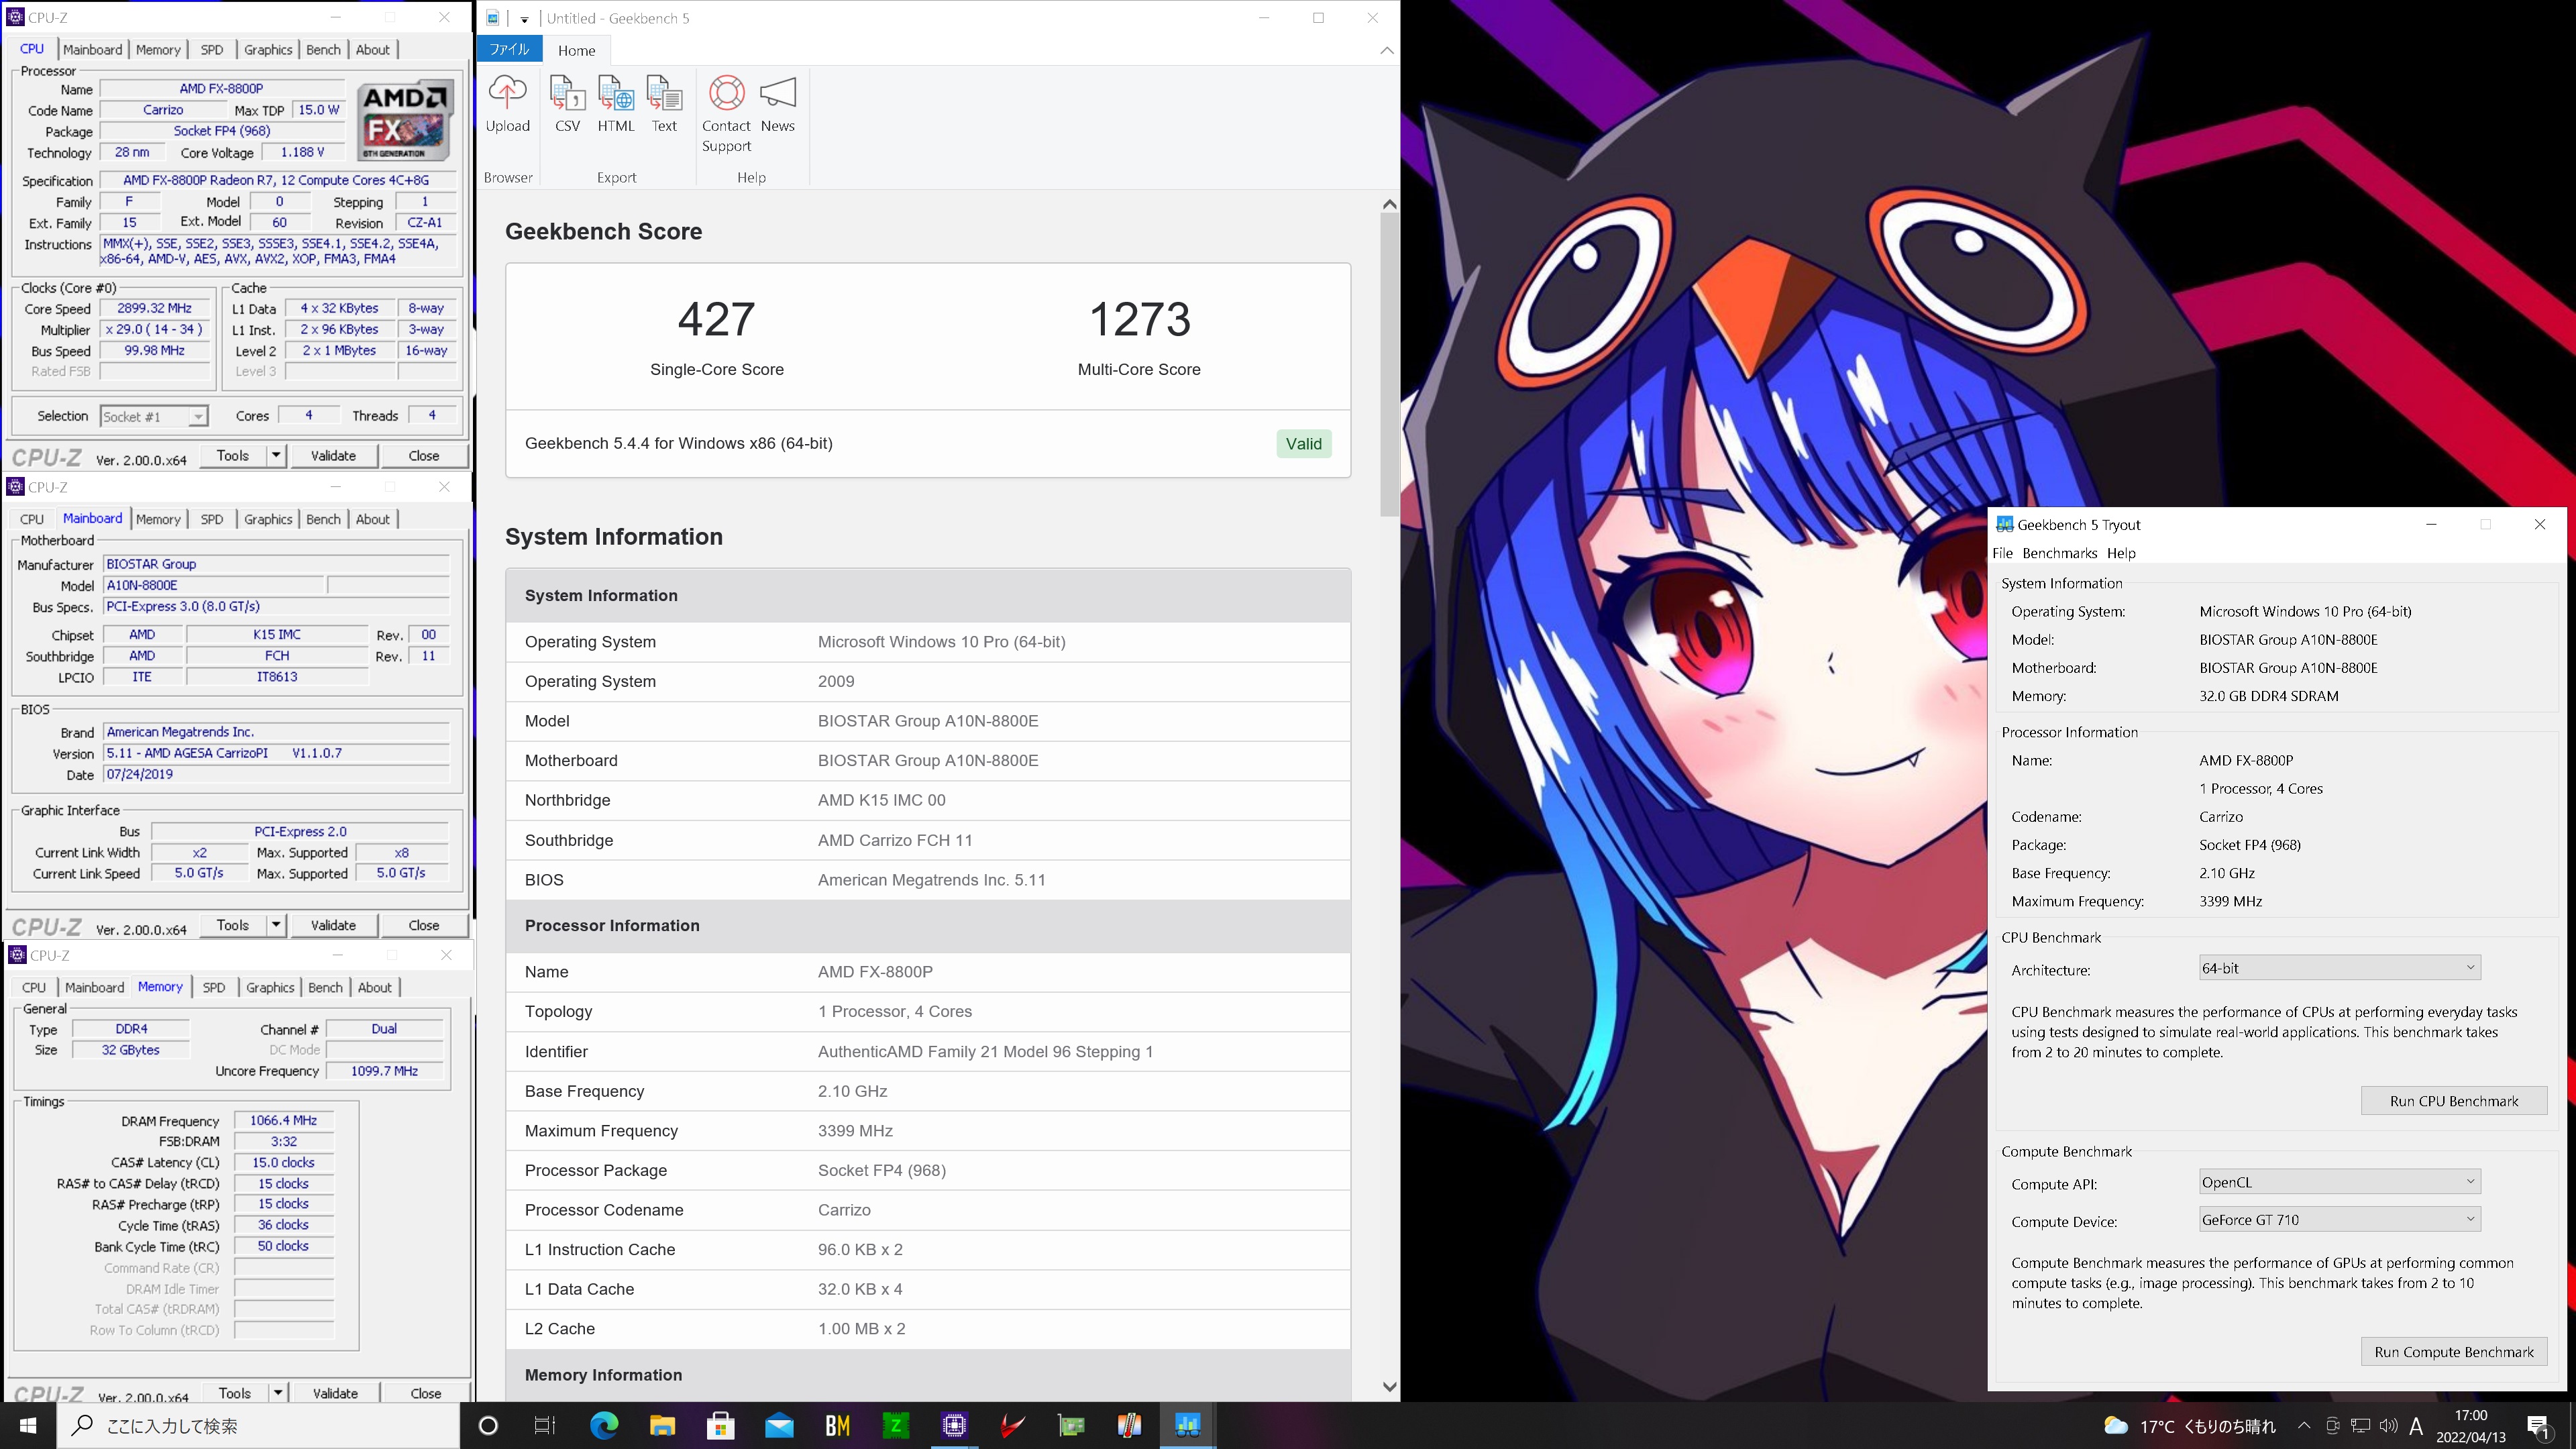Screen dimensions: 2576x1449
Task: Click the 427 Single-Core Score value
Action: point(716,320)
